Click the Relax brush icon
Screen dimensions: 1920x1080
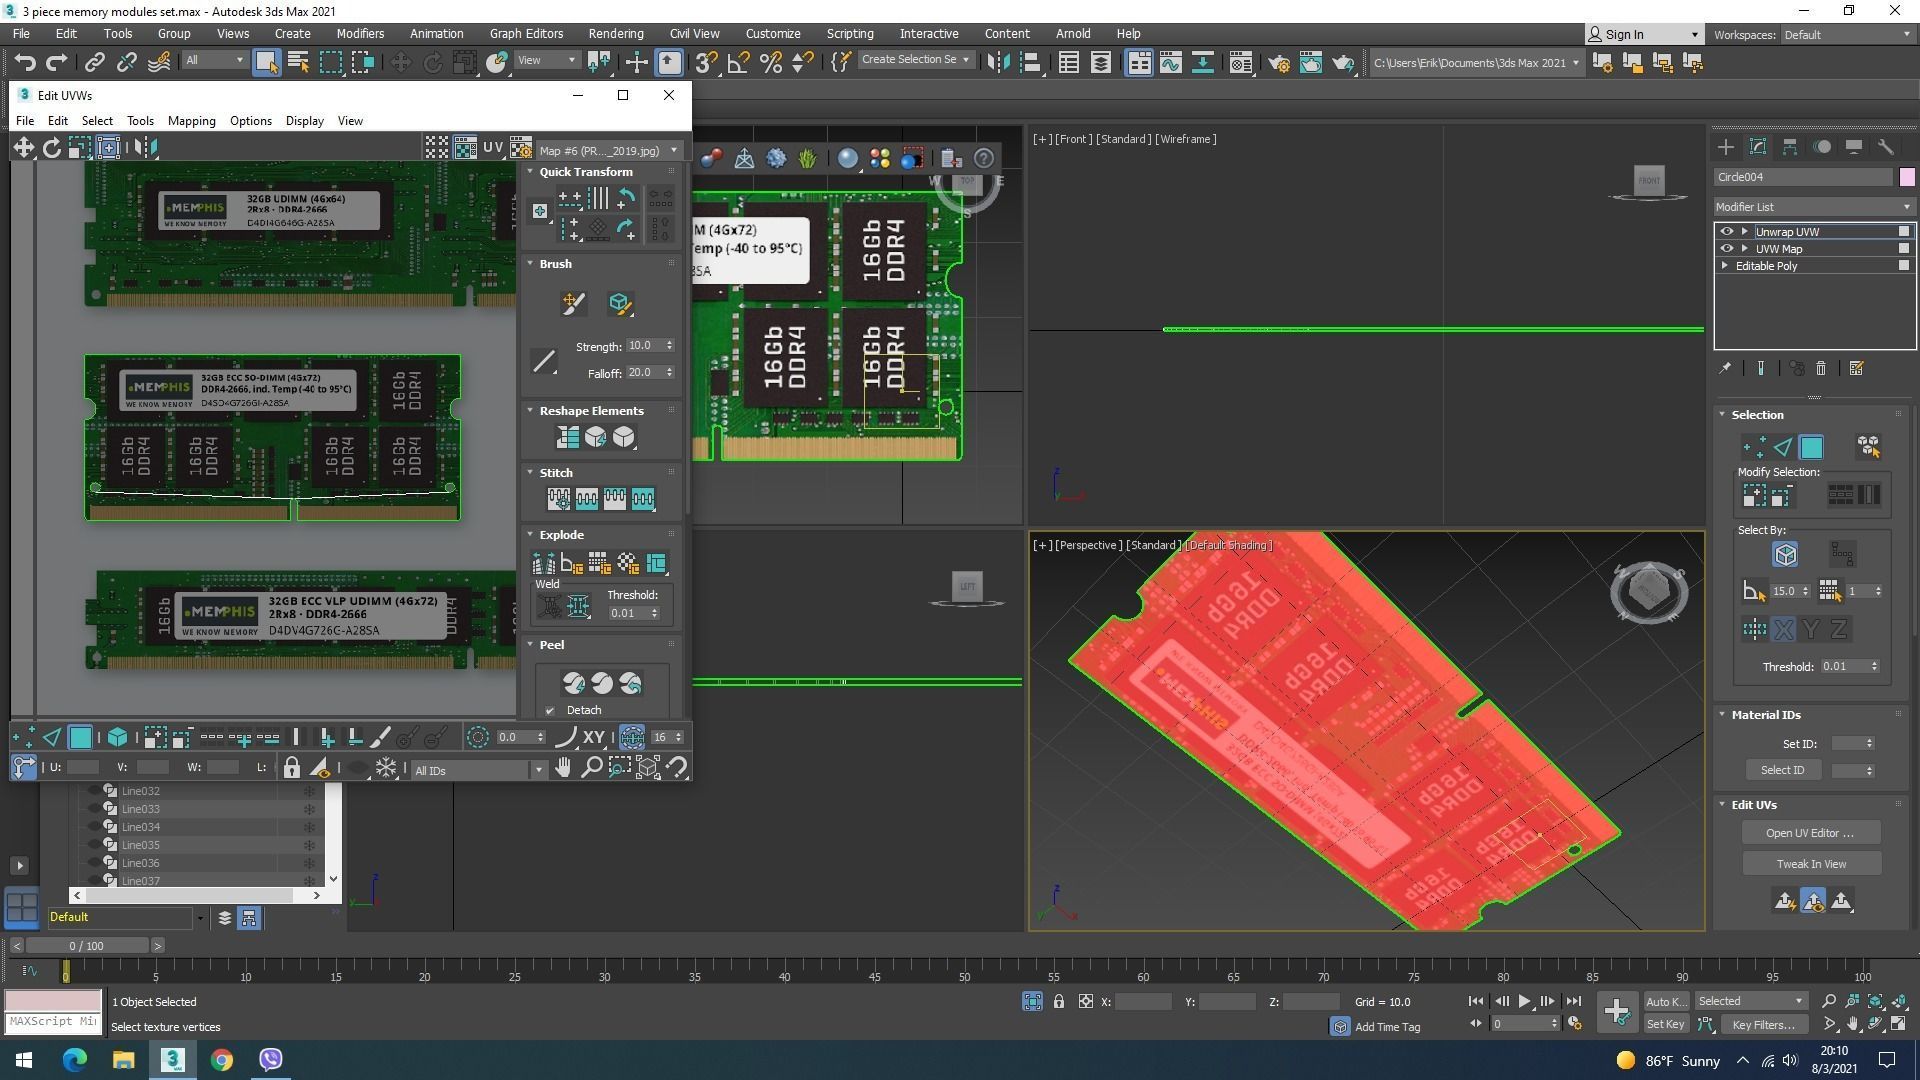[x=620, y=303]
